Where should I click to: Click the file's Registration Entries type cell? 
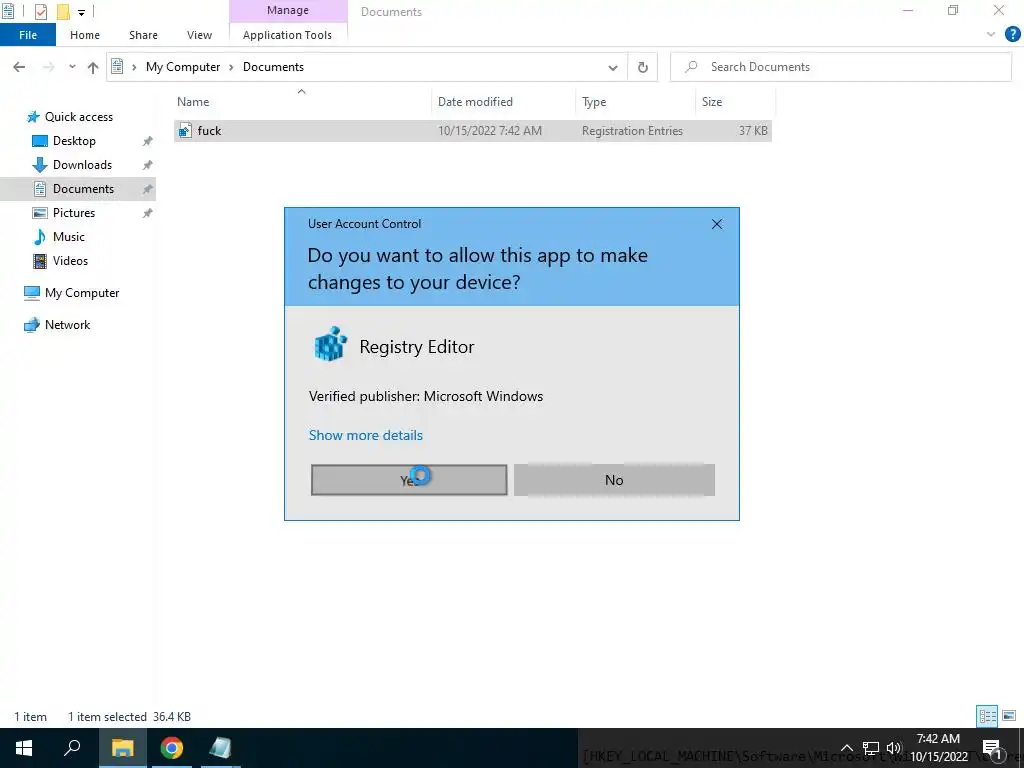[x=632, y=131]
